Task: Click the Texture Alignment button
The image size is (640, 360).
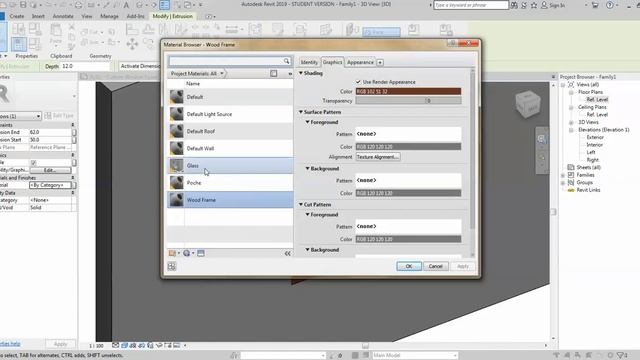Action: 378,157
